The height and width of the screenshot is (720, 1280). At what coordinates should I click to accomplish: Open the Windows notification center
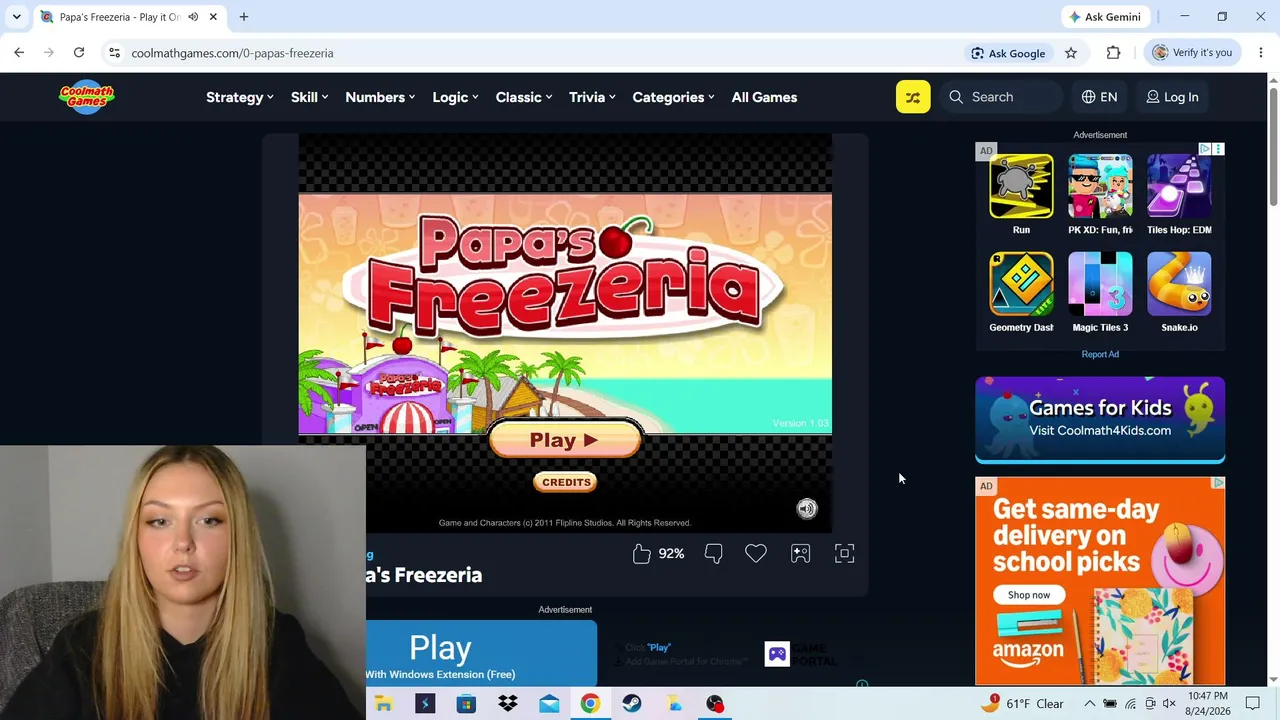(x=1253, y=704)
